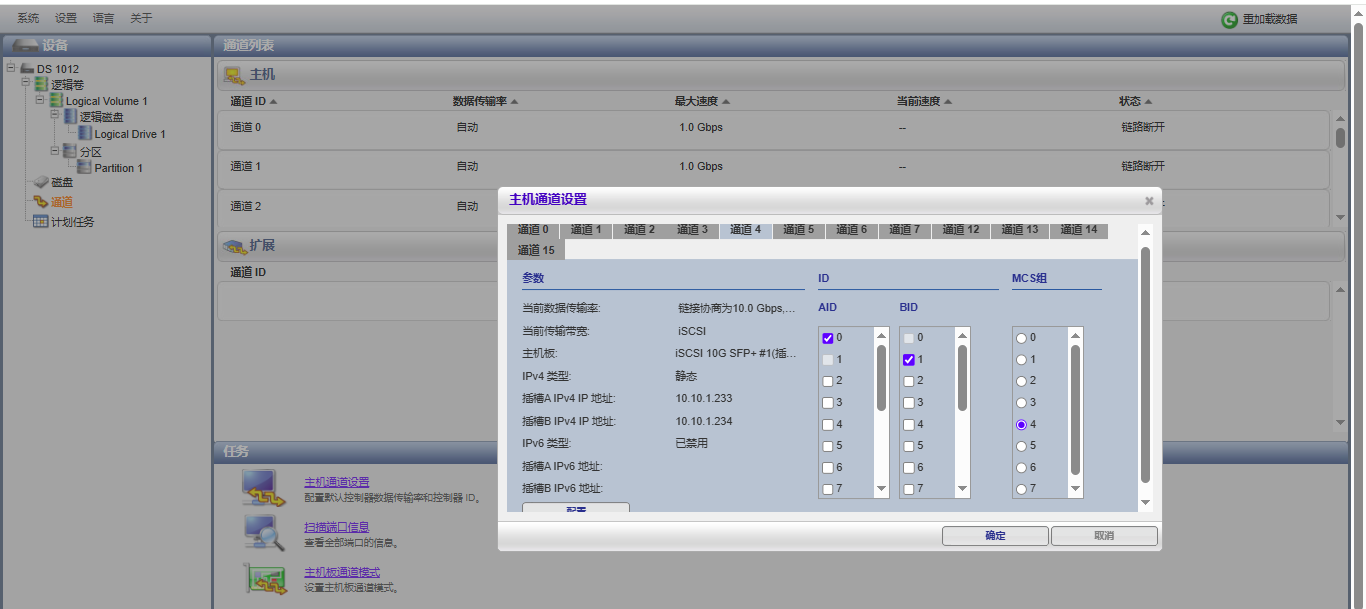The image size is (1366, 609).
Task: Enable BID checkbox 2
Action: 908,381
